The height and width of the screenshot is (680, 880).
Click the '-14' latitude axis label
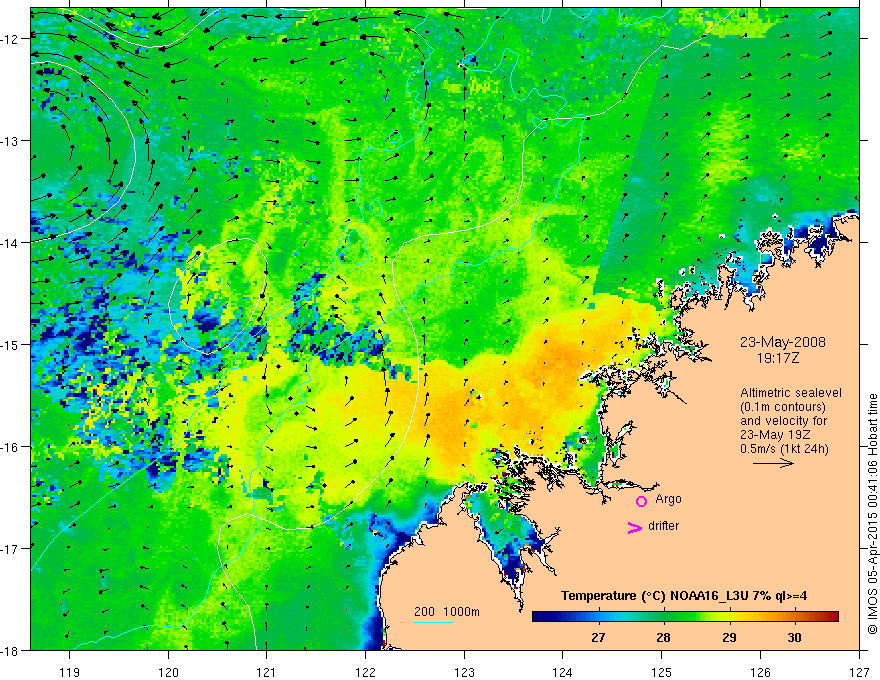[x=11, y=242]
